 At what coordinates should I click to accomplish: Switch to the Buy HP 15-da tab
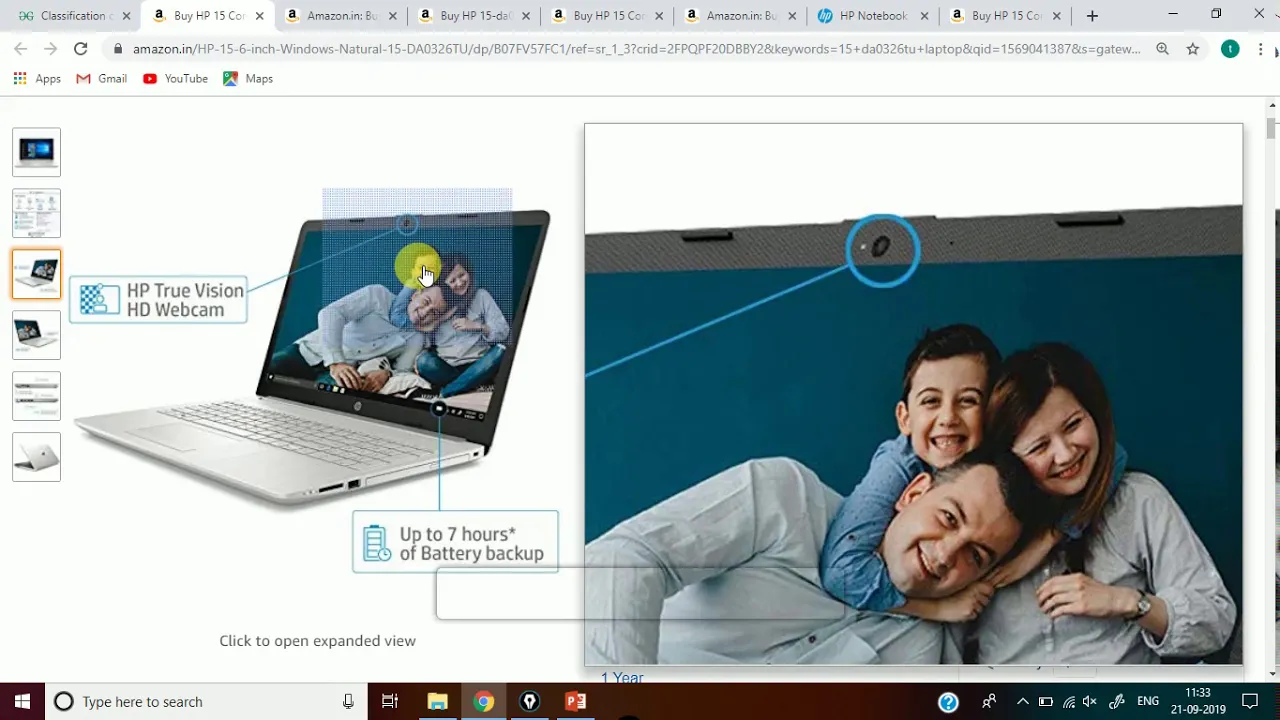point(474,16)
